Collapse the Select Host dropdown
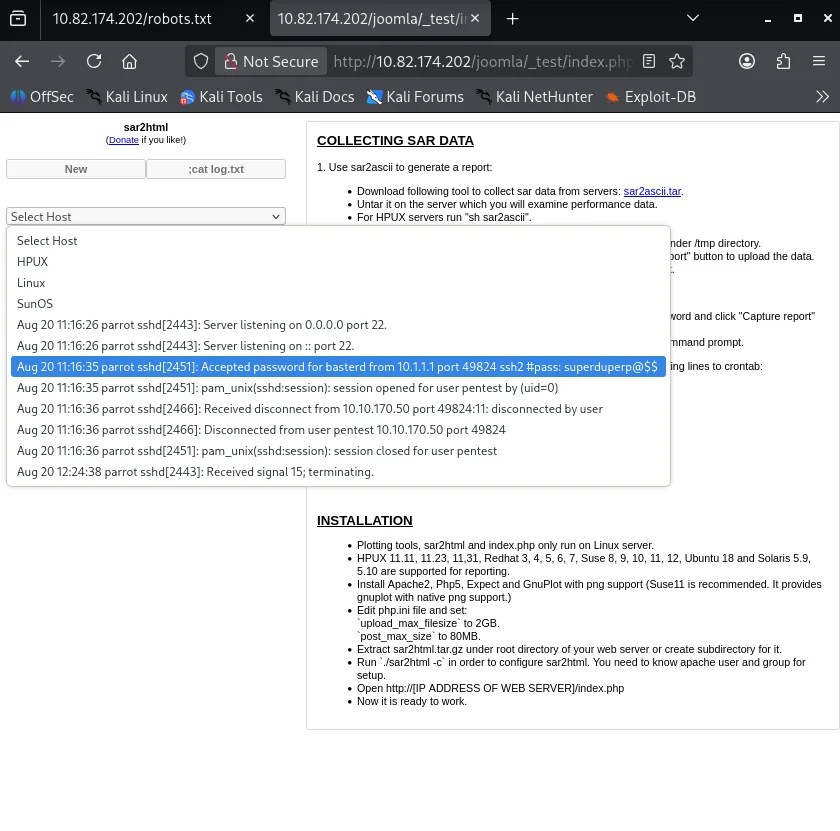 click(146, 216)
